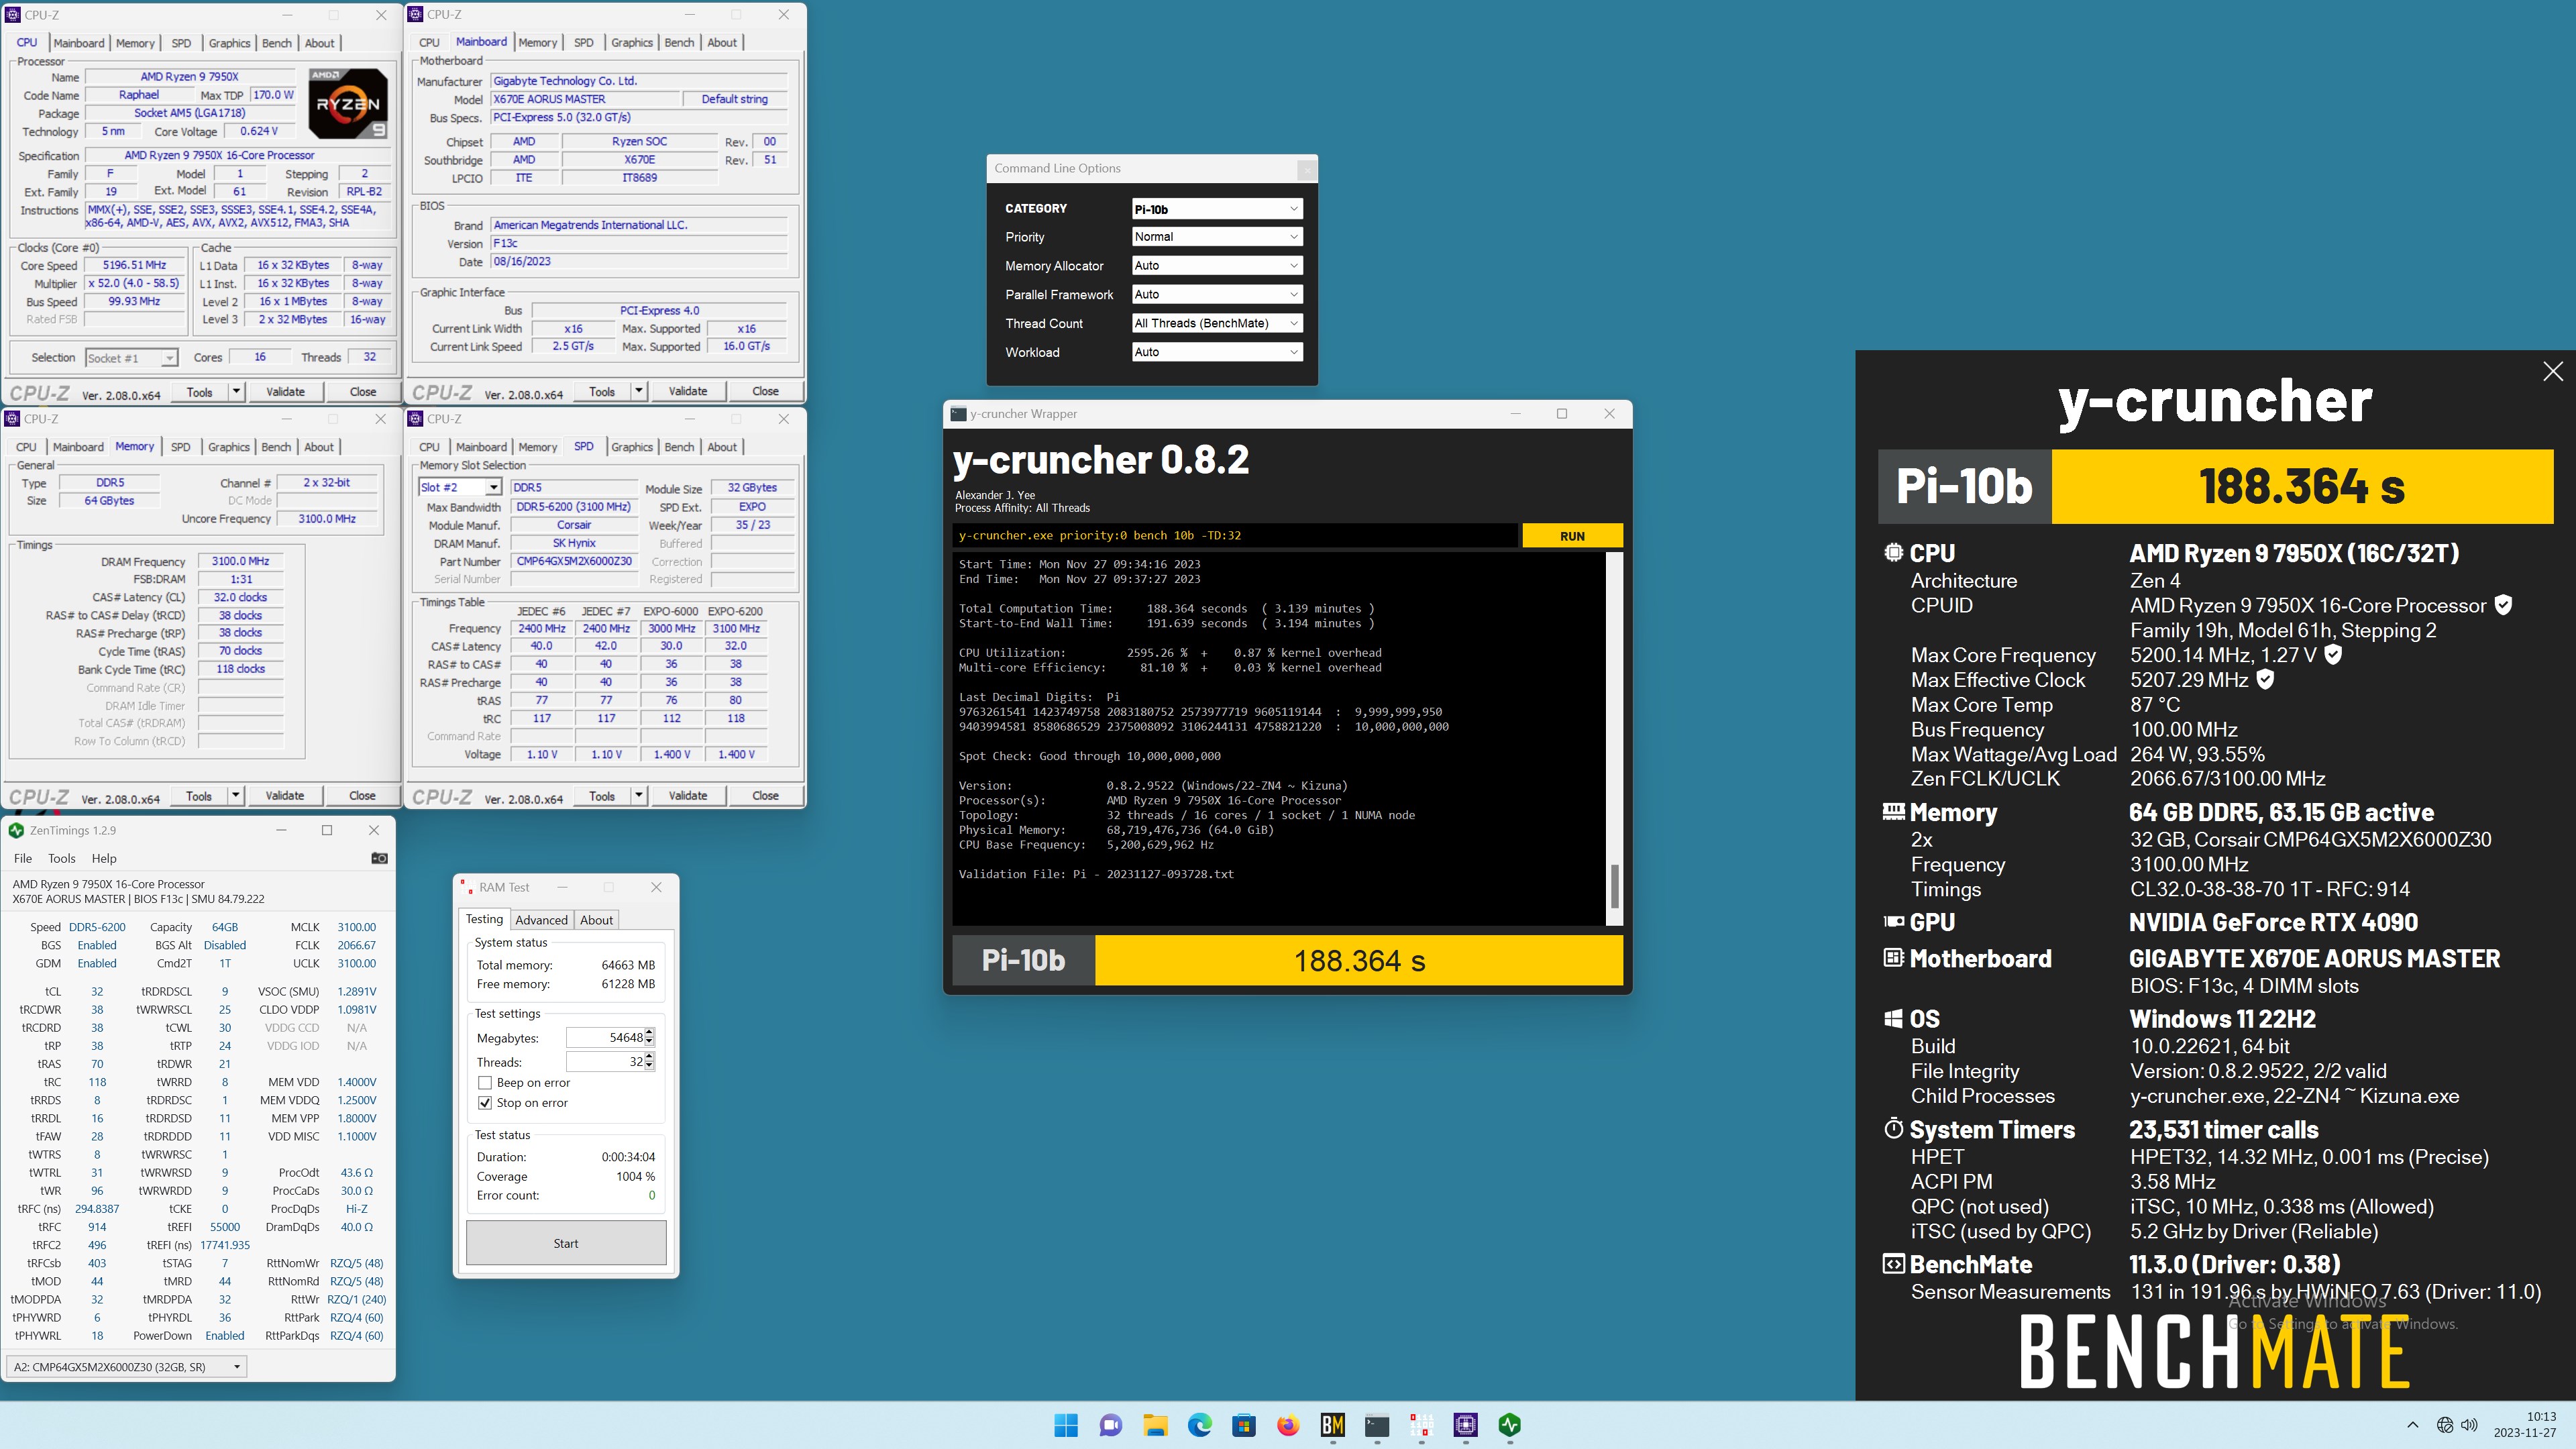The height and width of the screenshot is (1449, 2576).
Task: Maximize the y-cruncher Wrapper window
Action: 1562,414
